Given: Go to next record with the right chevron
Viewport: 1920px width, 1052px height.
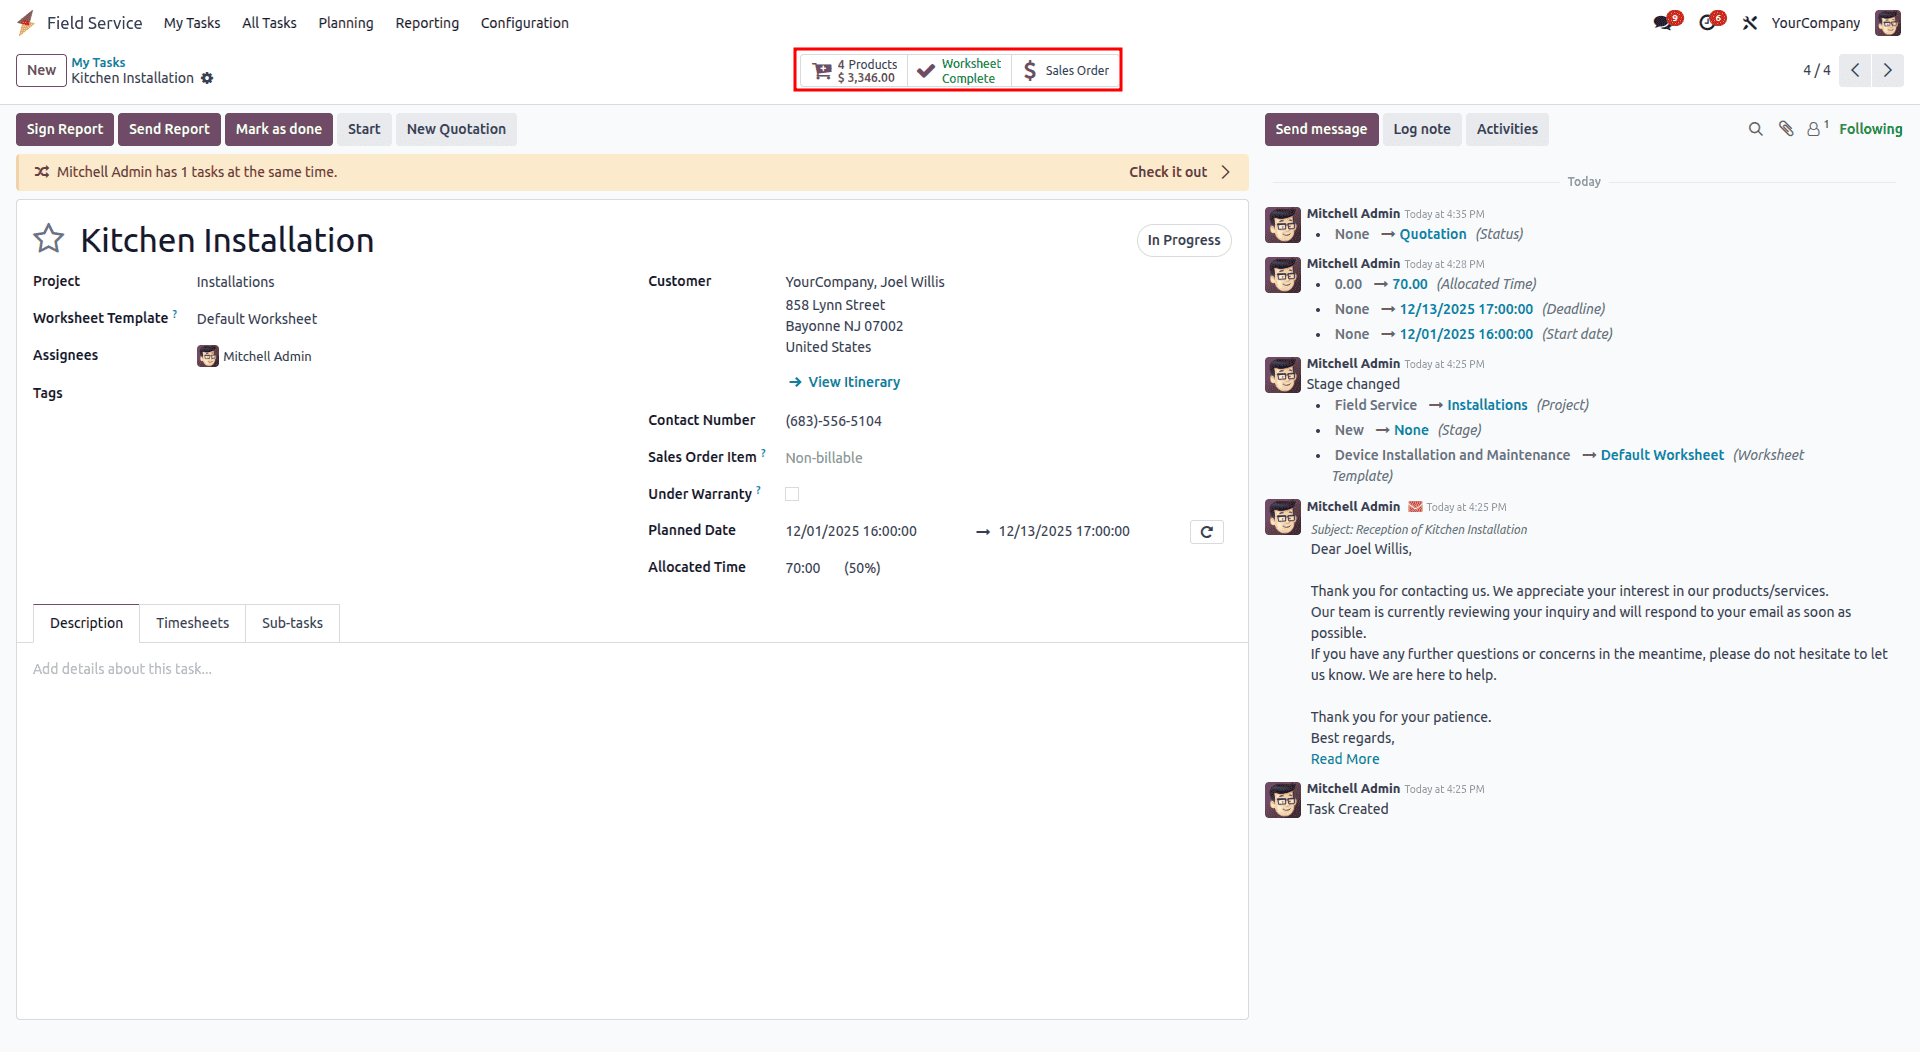Looking at the screenshot, I should point(1887,70).
